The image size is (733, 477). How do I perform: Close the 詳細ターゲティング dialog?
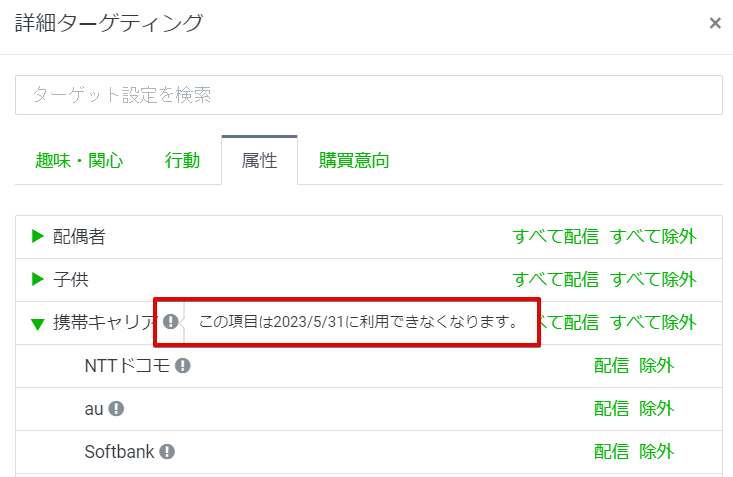click(715, 23)
